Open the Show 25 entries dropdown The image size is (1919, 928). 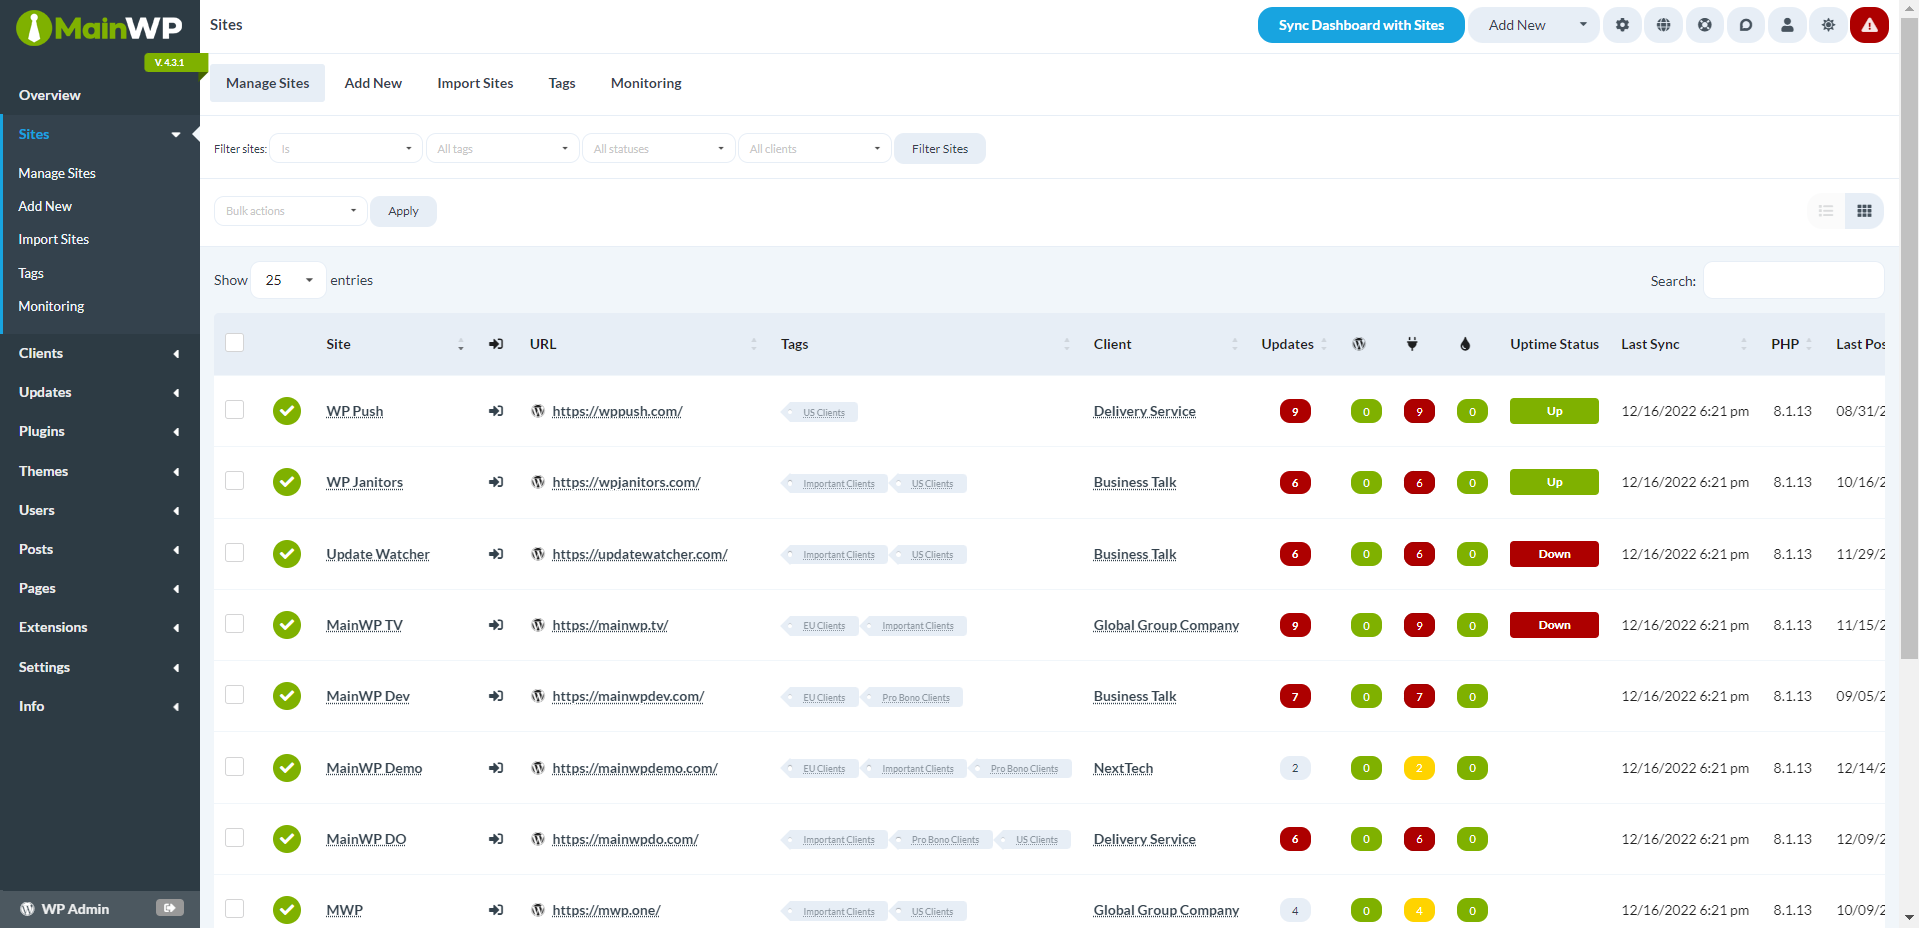point(289,280)
